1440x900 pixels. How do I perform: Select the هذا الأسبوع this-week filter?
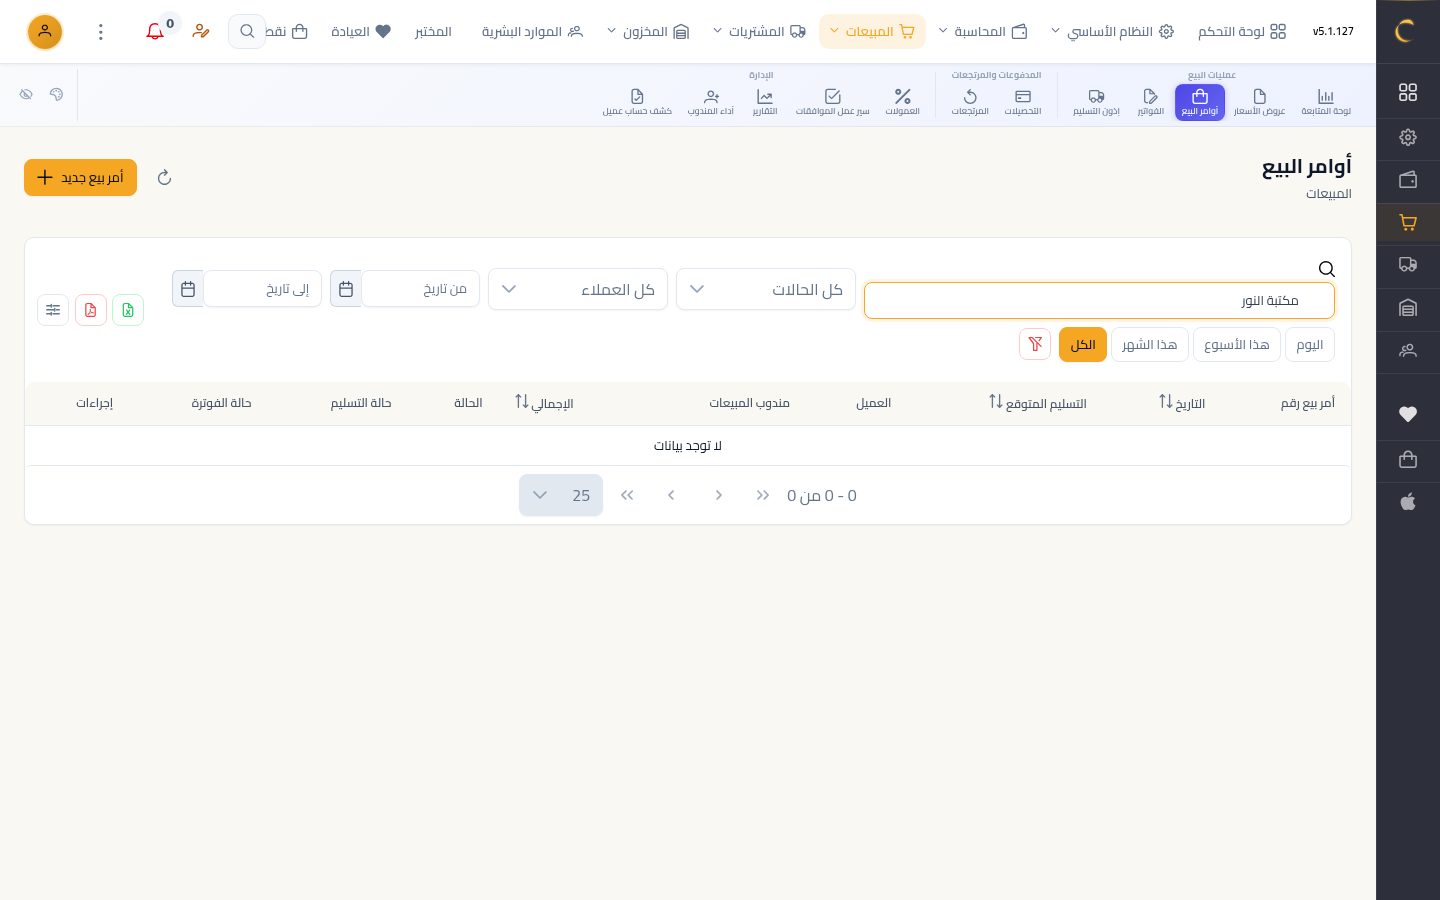[1237, 344]
